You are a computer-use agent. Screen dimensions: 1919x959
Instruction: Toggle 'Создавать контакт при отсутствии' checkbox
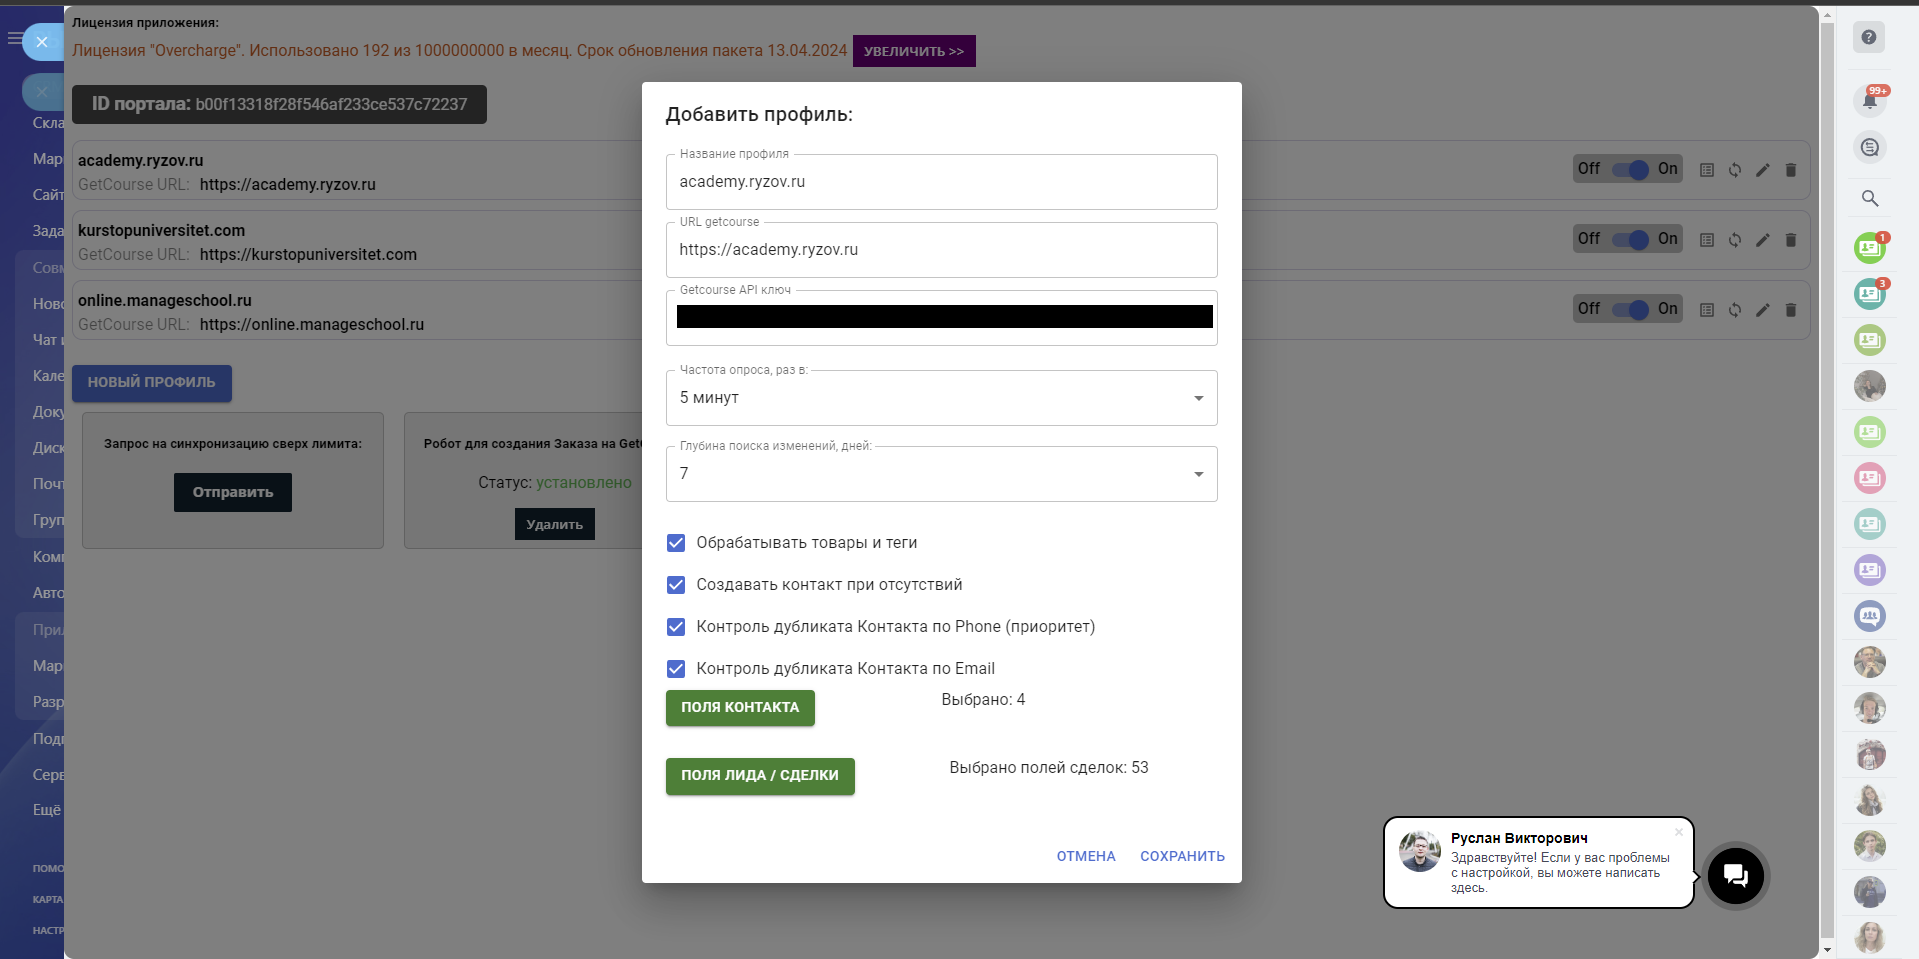(x=676, y=585)
